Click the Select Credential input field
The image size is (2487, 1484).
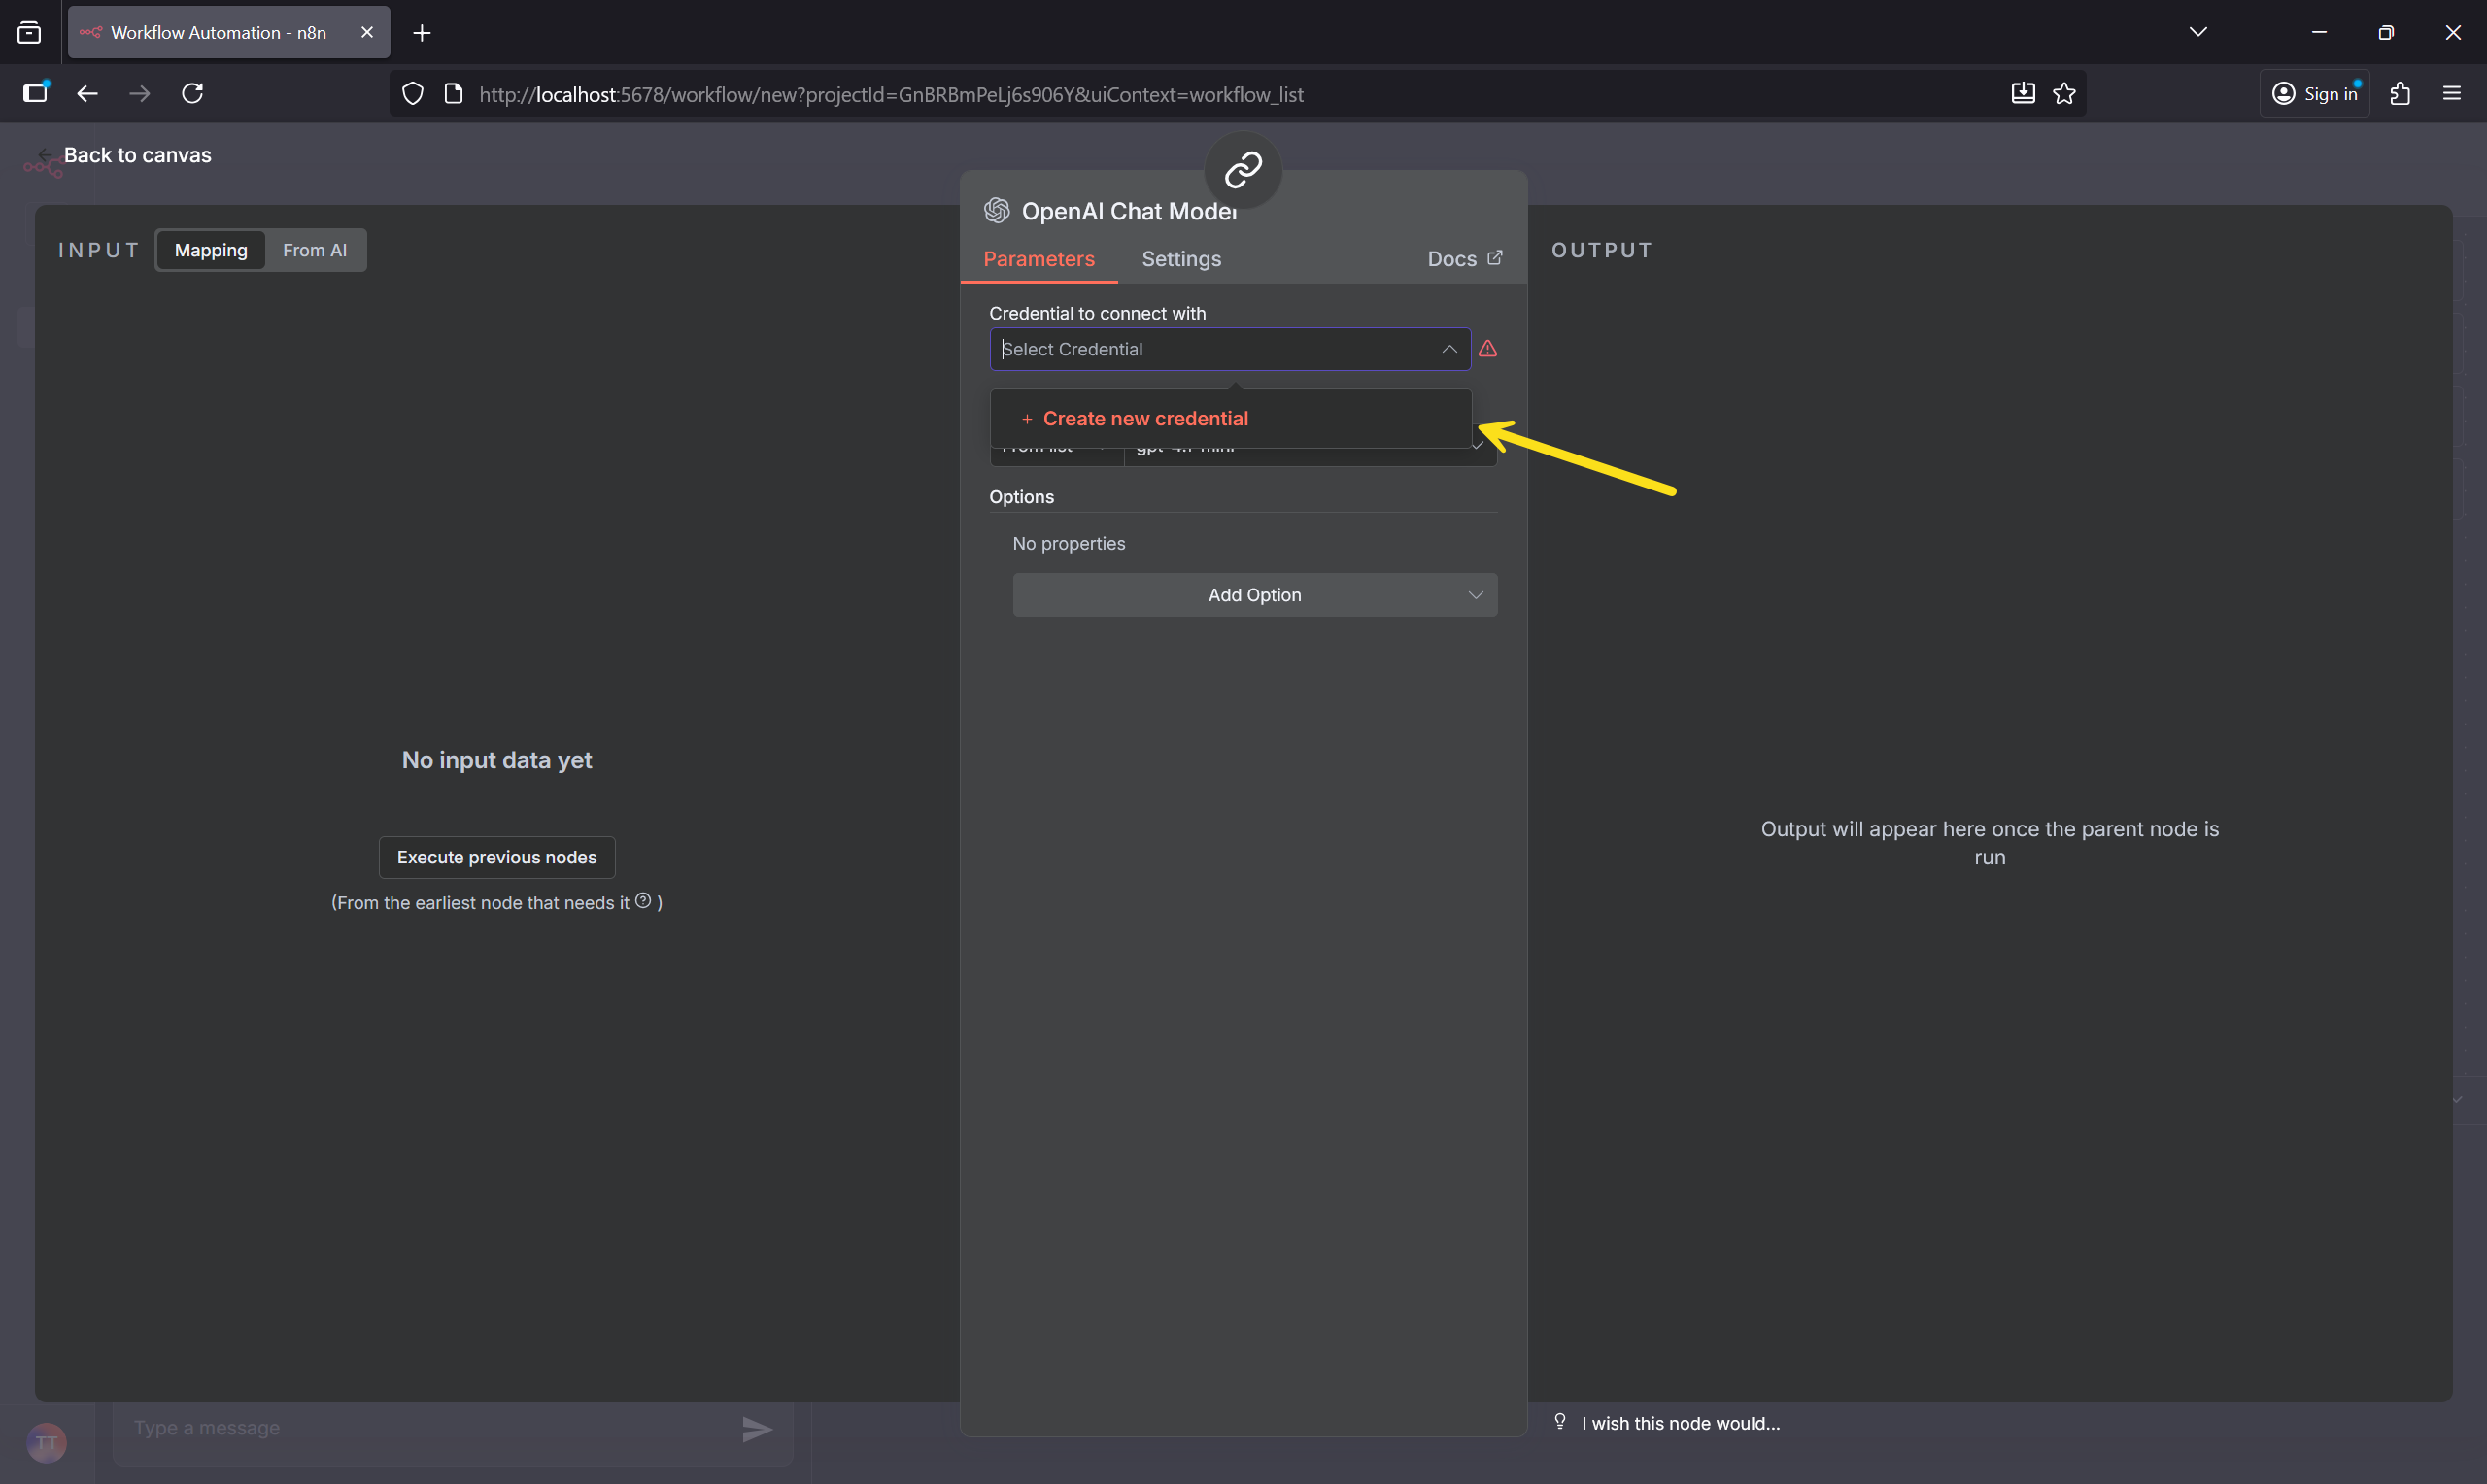click(x=1230, y=349)
